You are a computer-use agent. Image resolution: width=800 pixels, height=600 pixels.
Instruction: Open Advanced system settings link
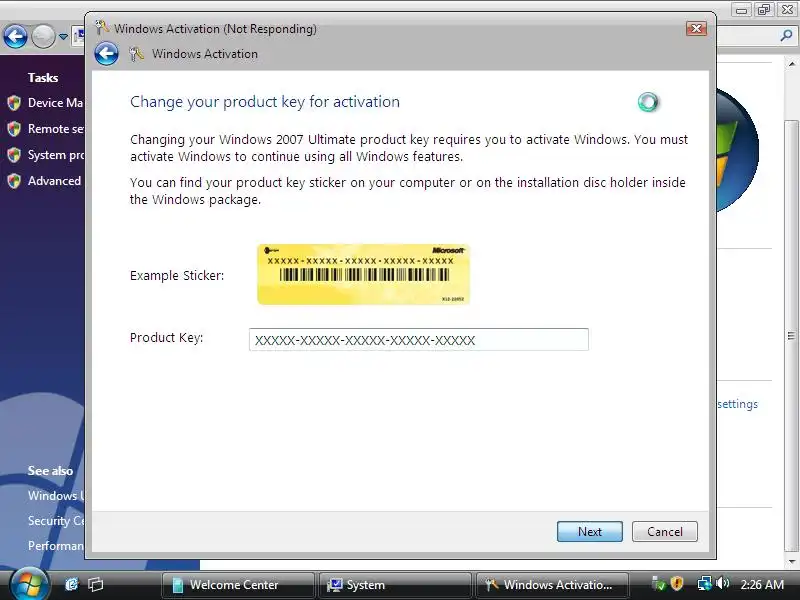click(x=55, y=181)
